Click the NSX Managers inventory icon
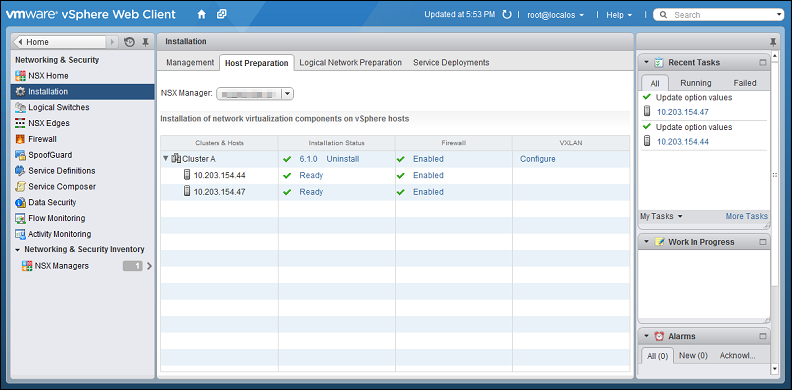The width and height of the screenshot is (792, 390). click(x=27, y=266)
